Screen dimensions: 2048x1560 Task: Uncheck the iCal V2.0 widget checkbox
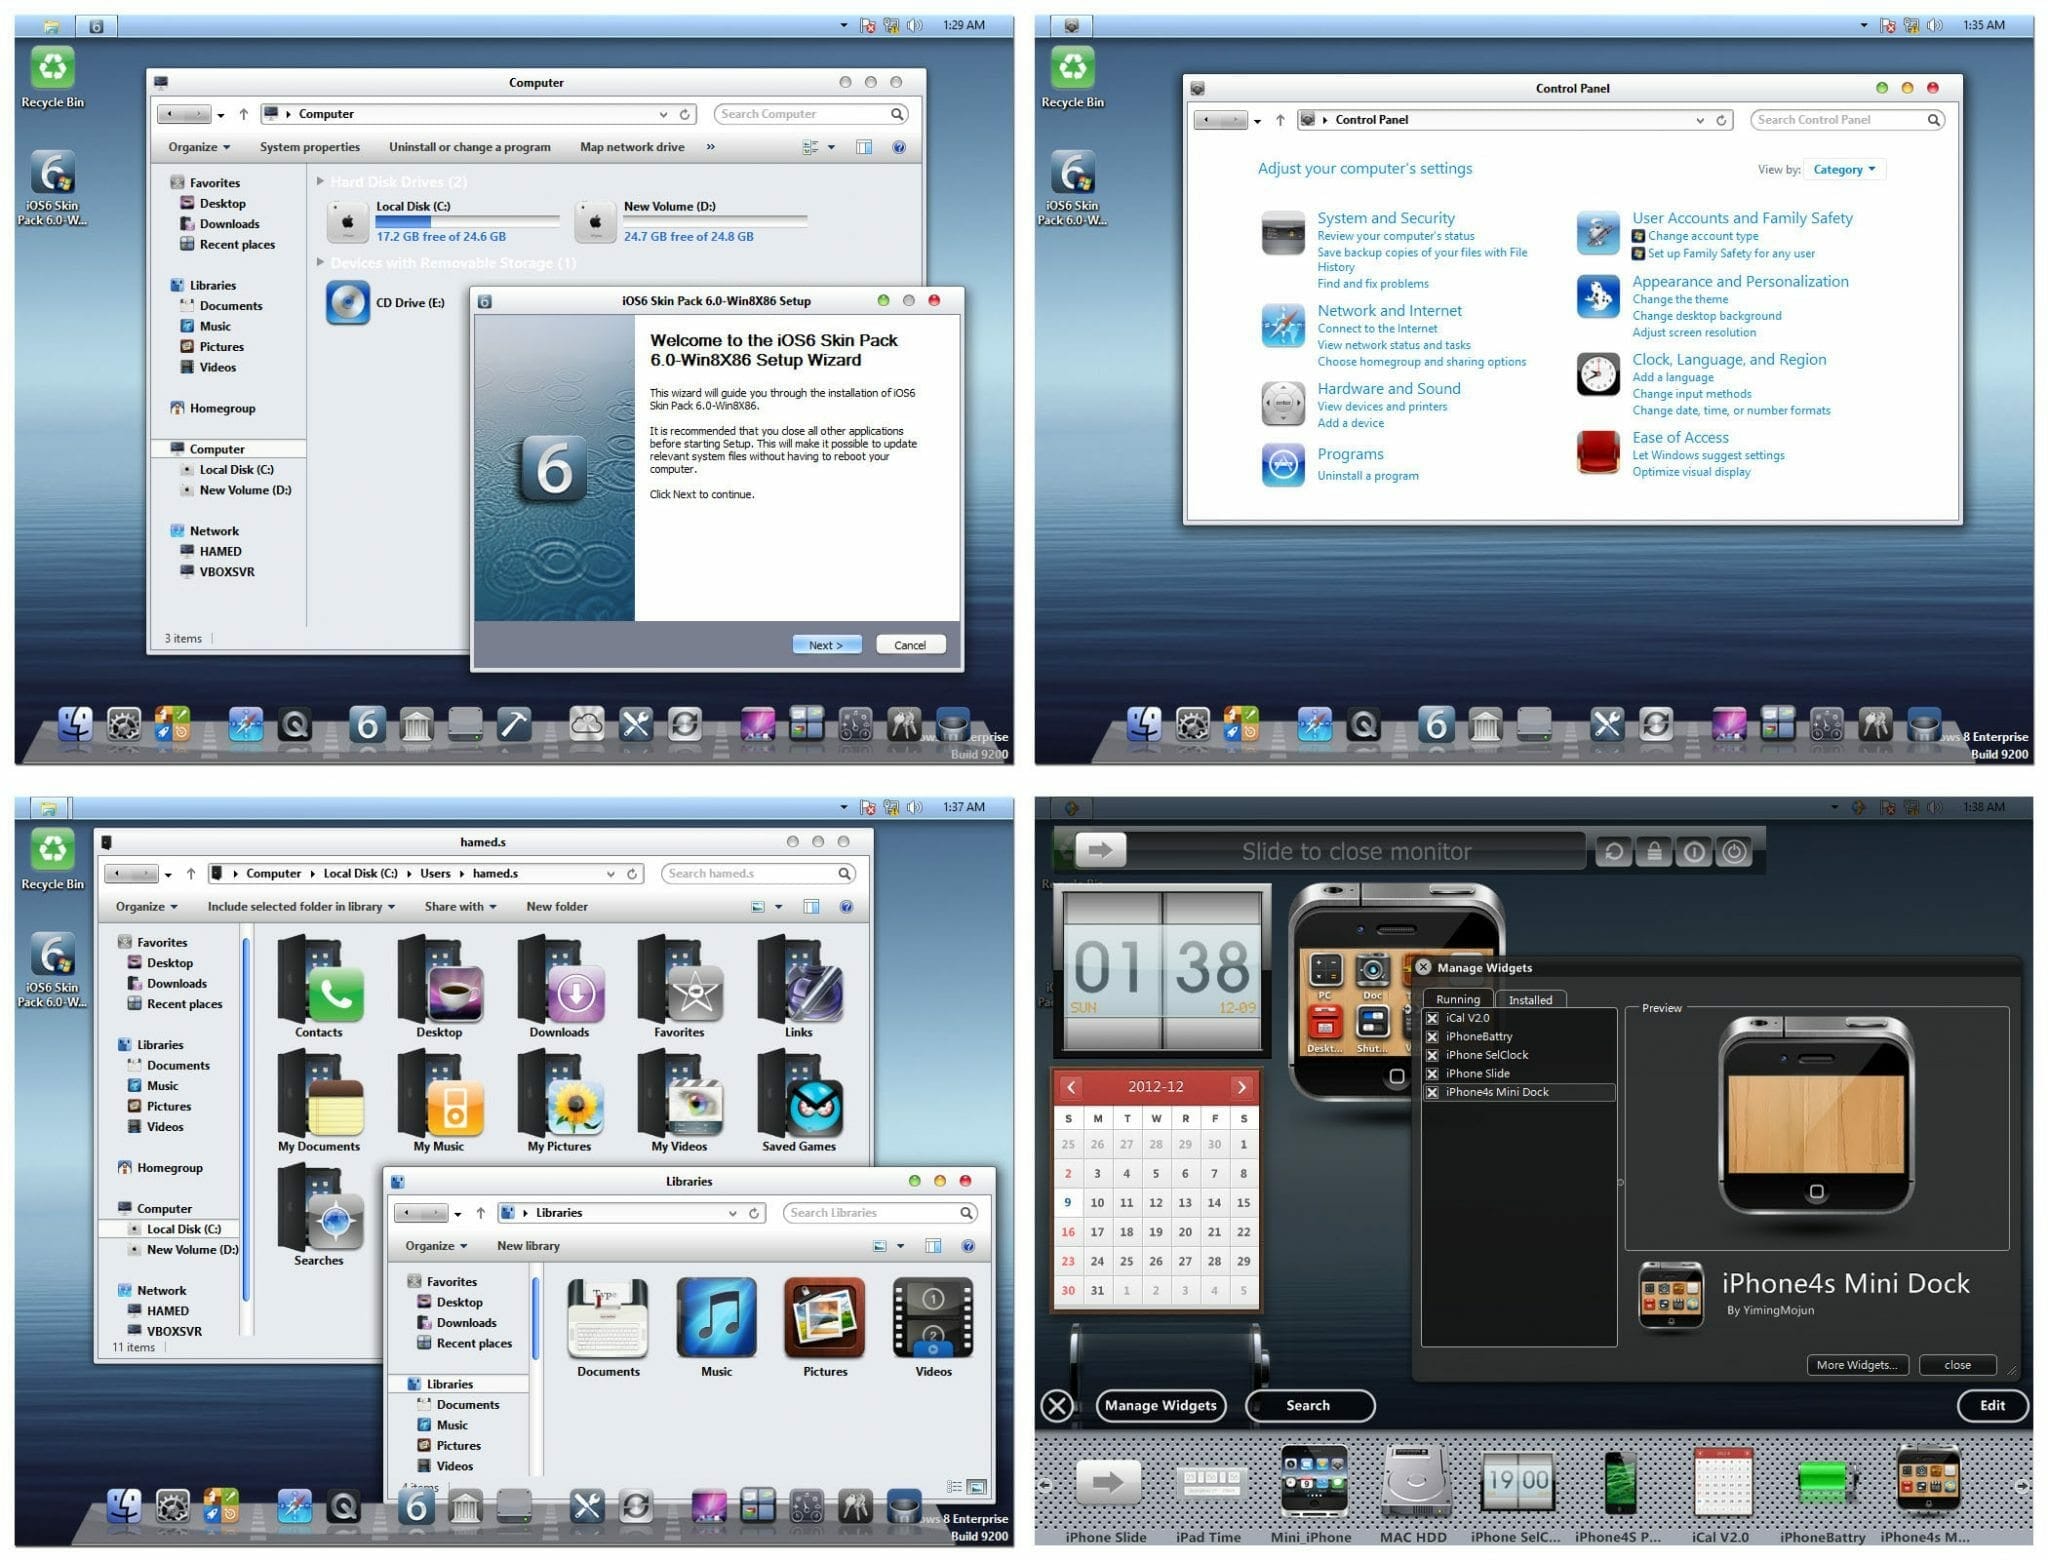click(x=1432, y=1018)
